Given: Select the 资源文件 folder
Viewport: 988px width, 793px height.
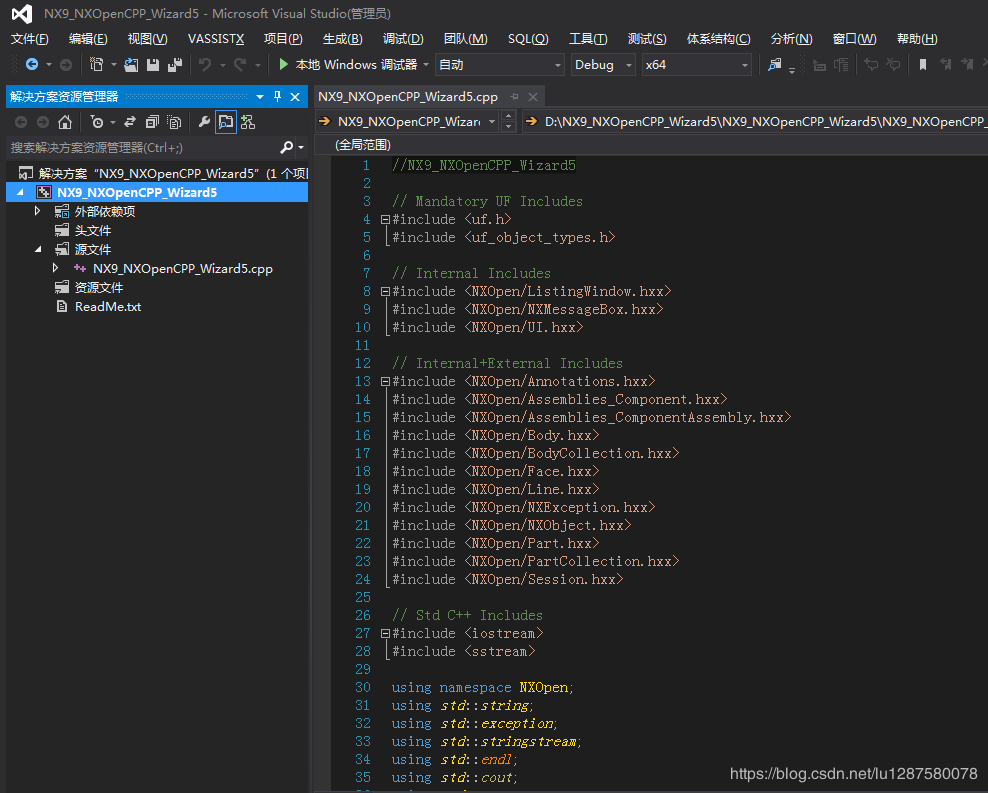Looking at the screenshot, I should (x=99, y=288).
